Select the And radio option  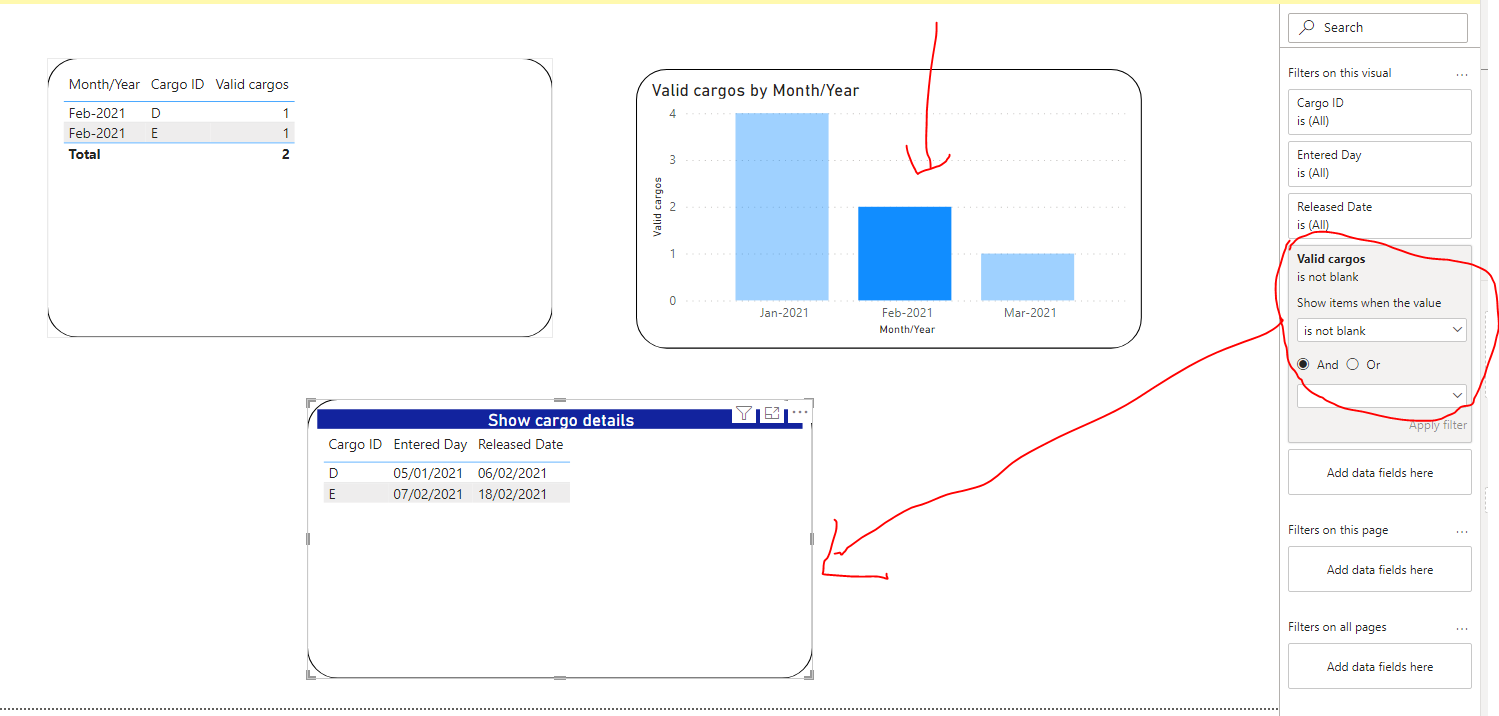[x=1303, y=365]
